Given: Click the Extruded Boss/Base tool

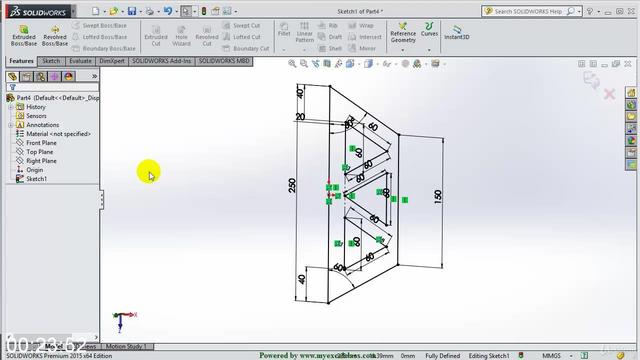Looking at the screenshot, I should [x=24, y=35].
